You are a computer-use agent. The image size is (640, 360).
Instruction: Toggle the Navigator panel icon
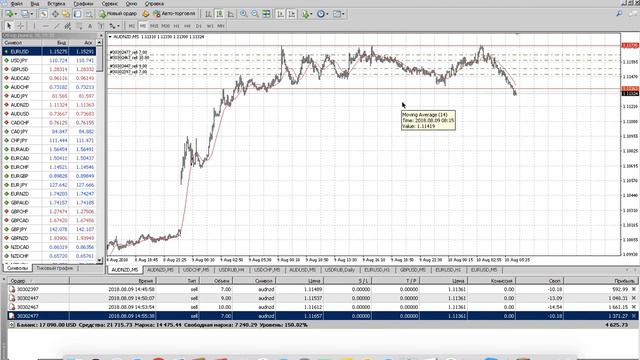coord(66,14)
